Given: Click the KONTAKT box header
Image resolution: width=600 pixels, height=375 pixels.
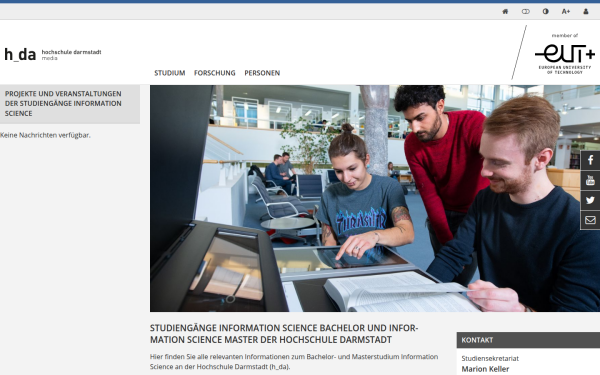Looking at the screenshot, I should (x=528, y=340).
